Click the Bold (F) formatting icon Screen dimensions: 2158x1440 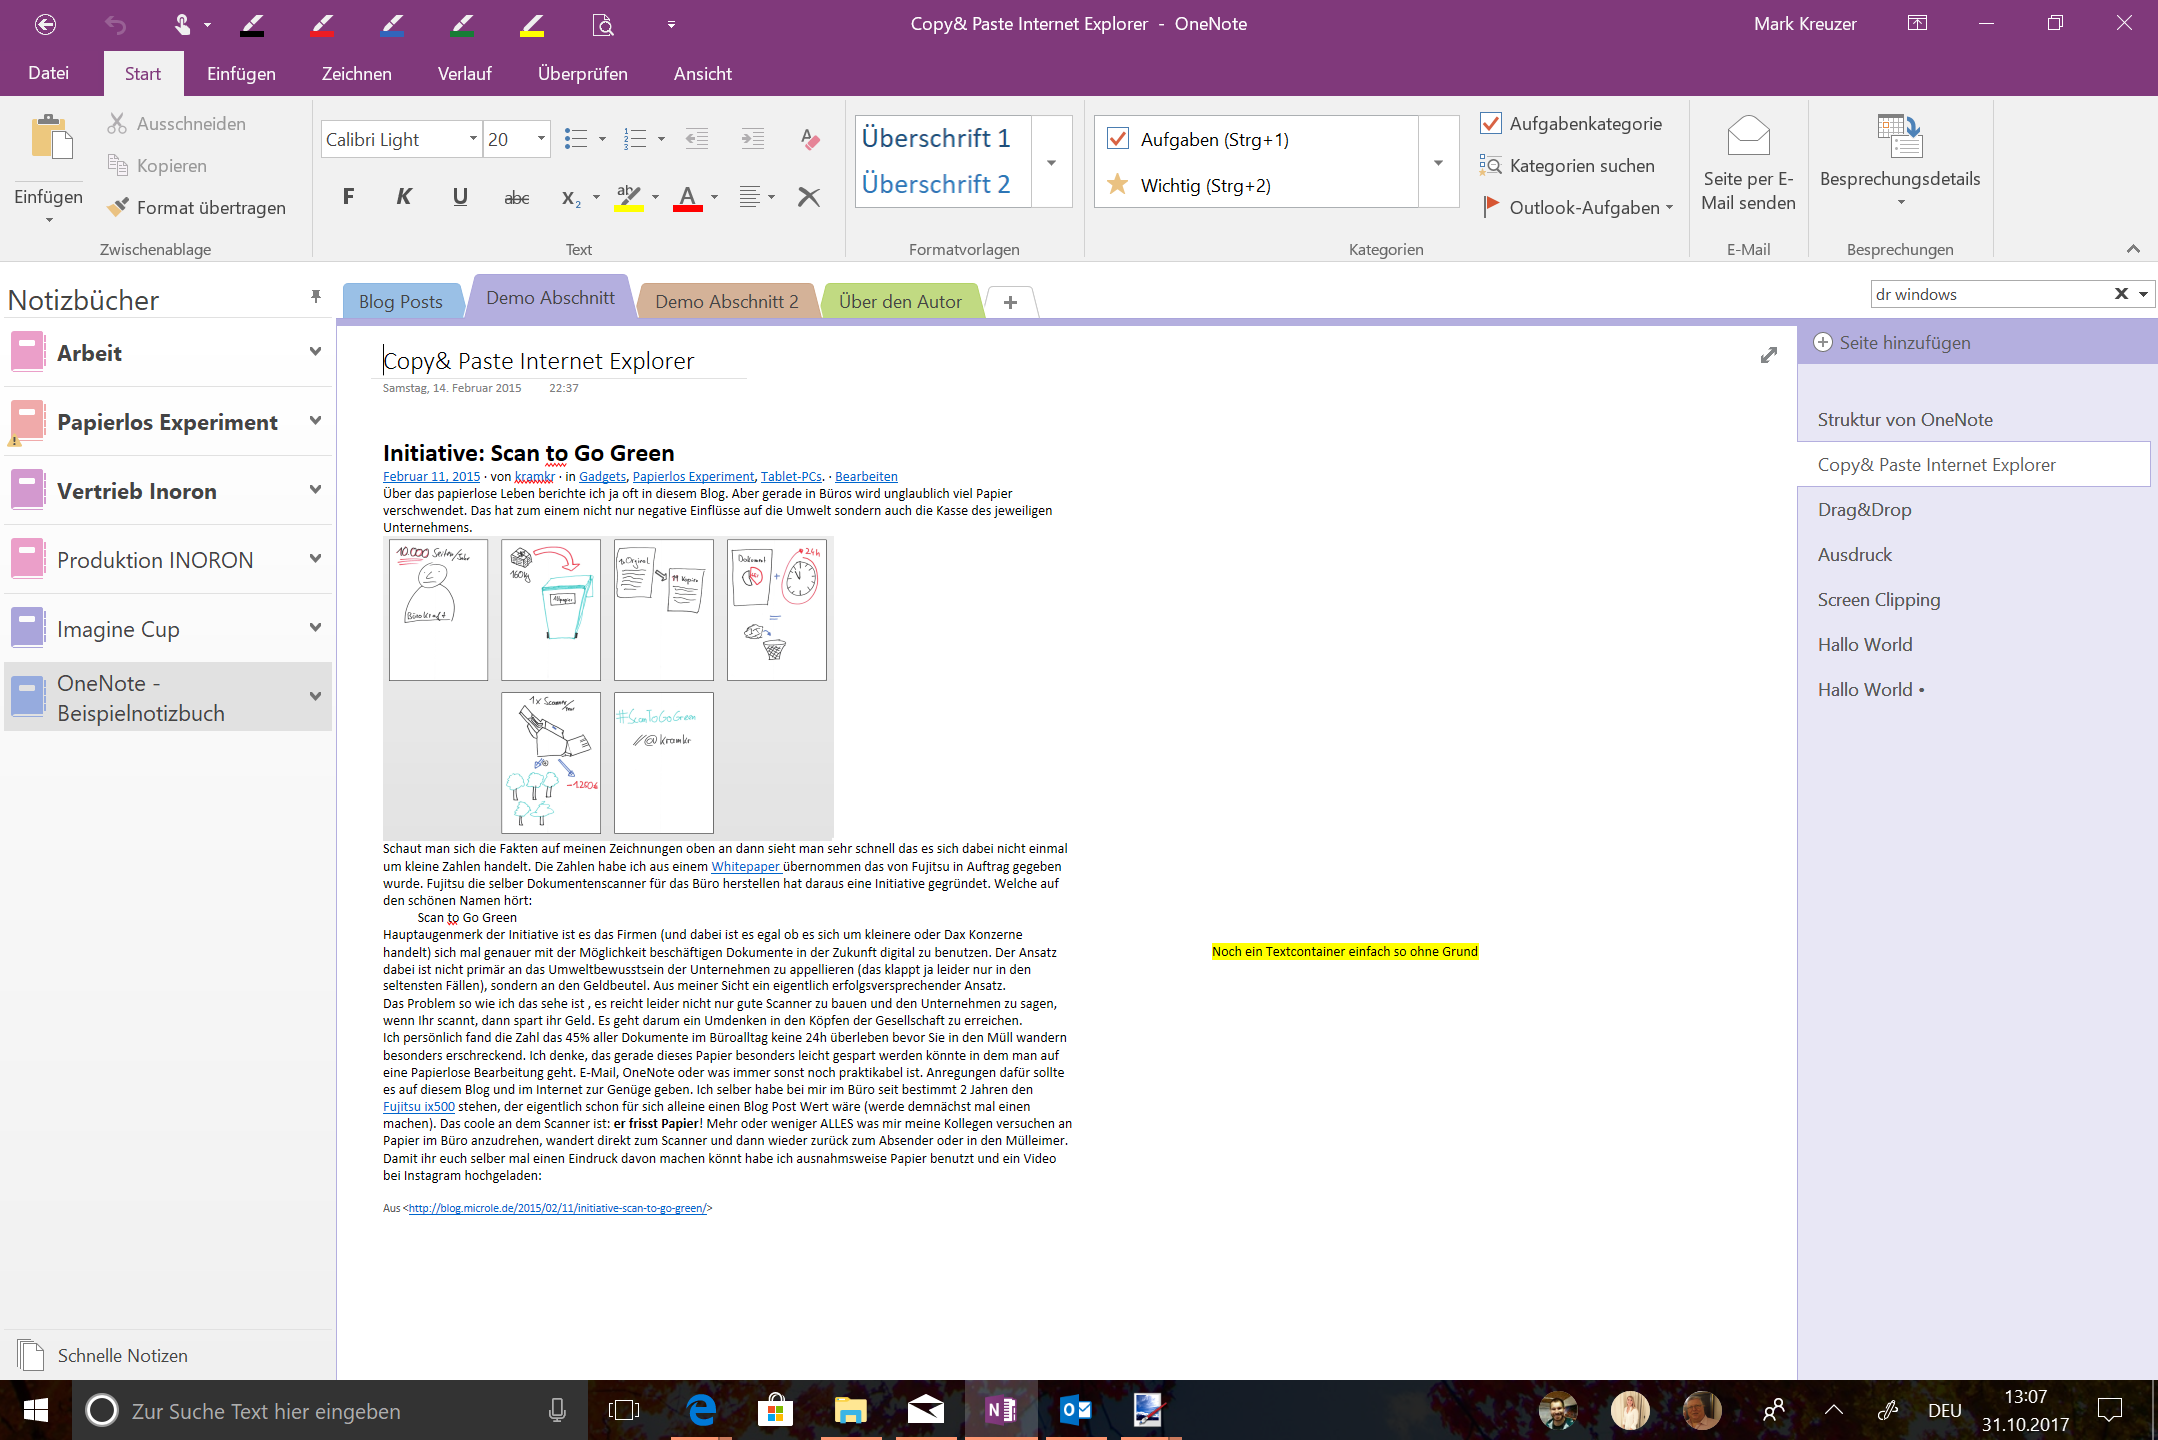tap(348, 197)
